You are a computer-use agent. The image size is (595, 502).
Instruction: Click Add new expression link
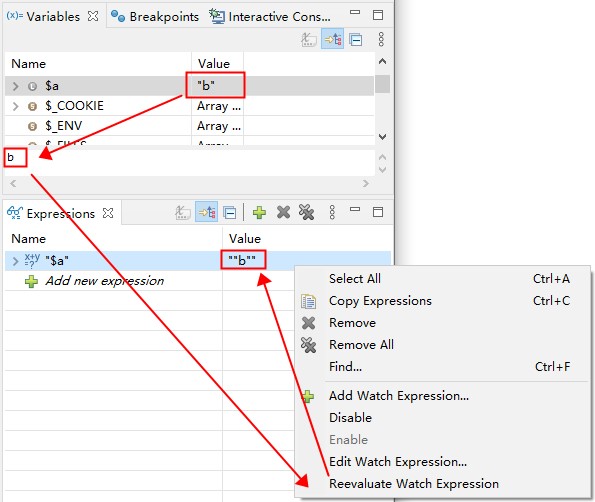point(104,281)
